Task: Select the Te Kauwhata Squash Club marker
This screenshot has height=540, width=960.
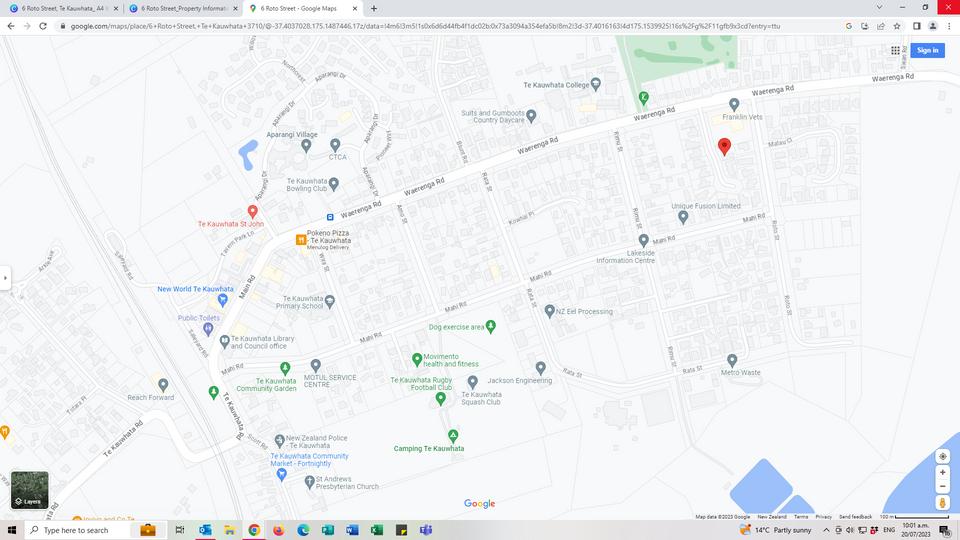Action: pyautogui.click(x=473, y=382)
